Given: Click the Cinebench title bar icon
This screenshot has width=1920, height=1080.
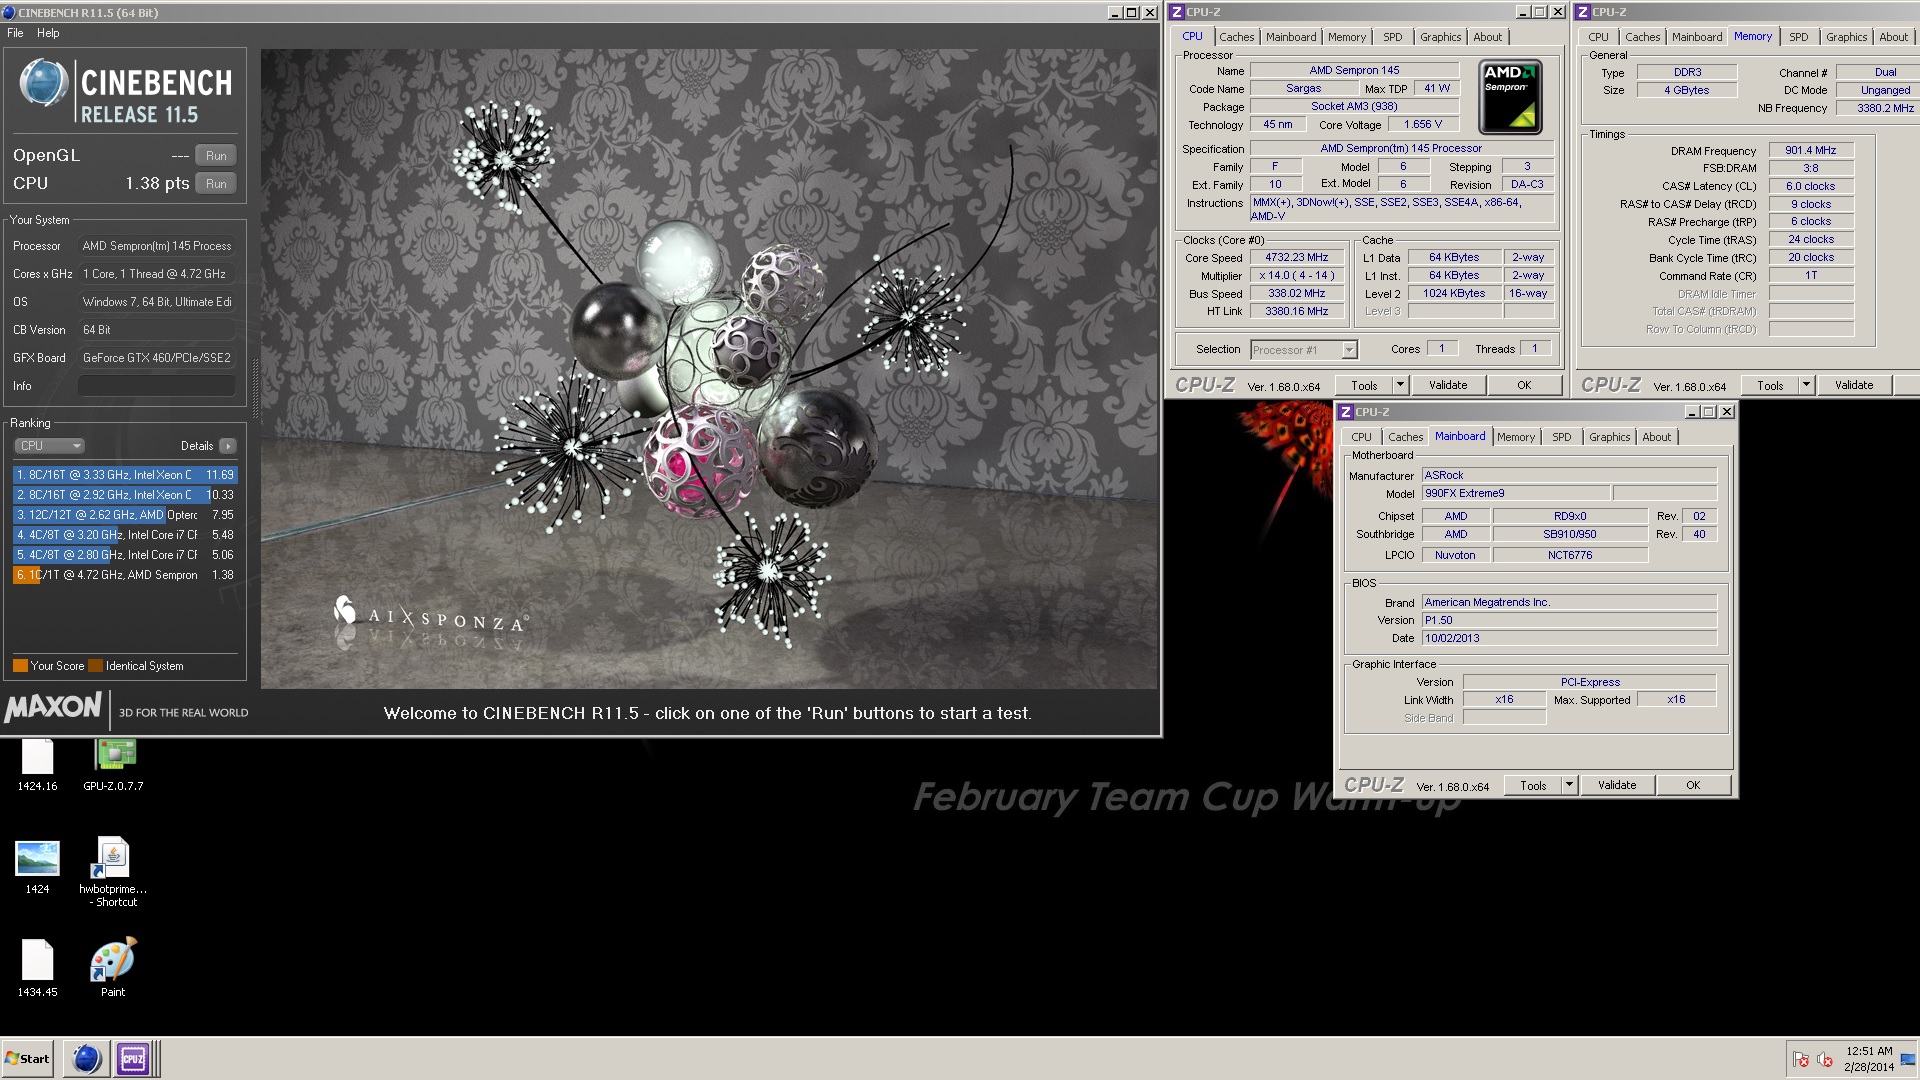Looking at the screenshot, I should coord(9,12).
